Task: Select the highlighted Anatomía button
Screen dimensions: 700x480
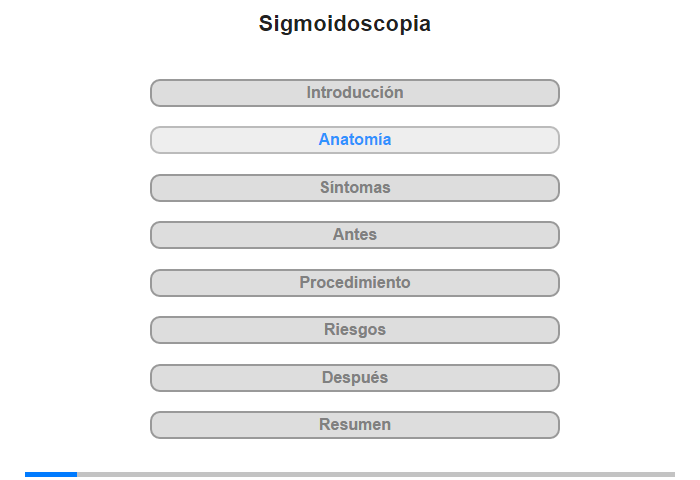Action: pyautogui.click(x=354, y=140)
